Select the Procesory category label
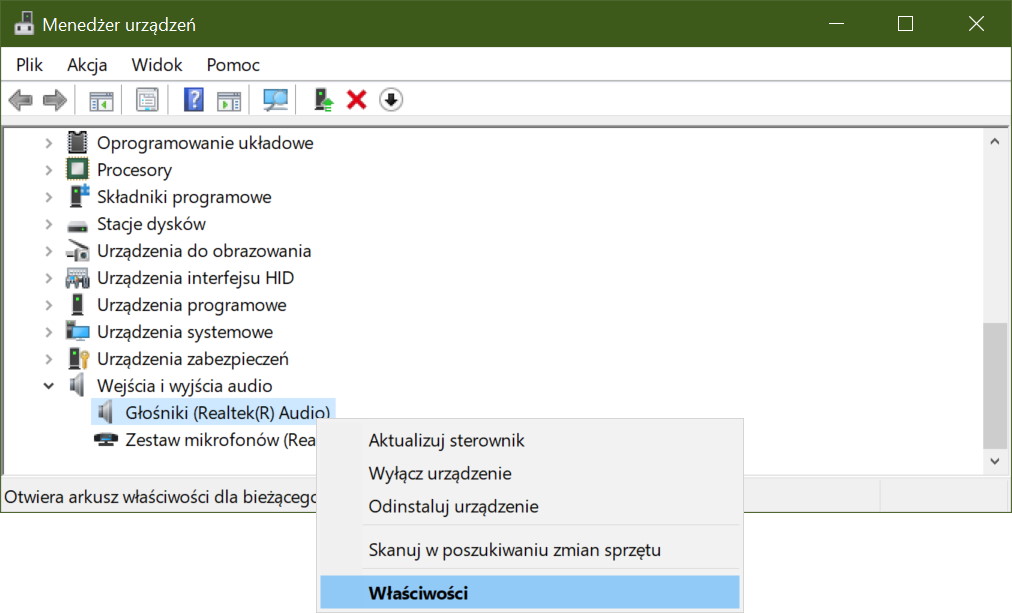1012x613 pixels. (134, 170)
